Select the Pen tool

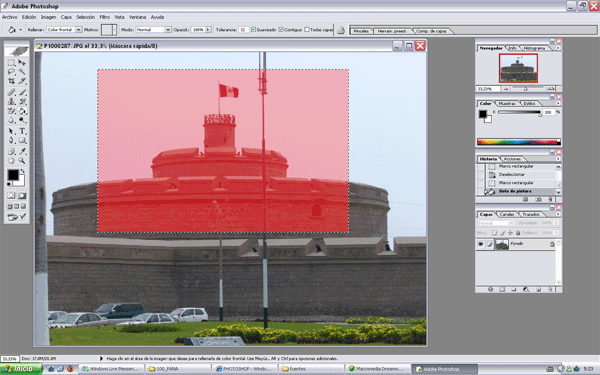pyautogui.click(x=11, y=140)
